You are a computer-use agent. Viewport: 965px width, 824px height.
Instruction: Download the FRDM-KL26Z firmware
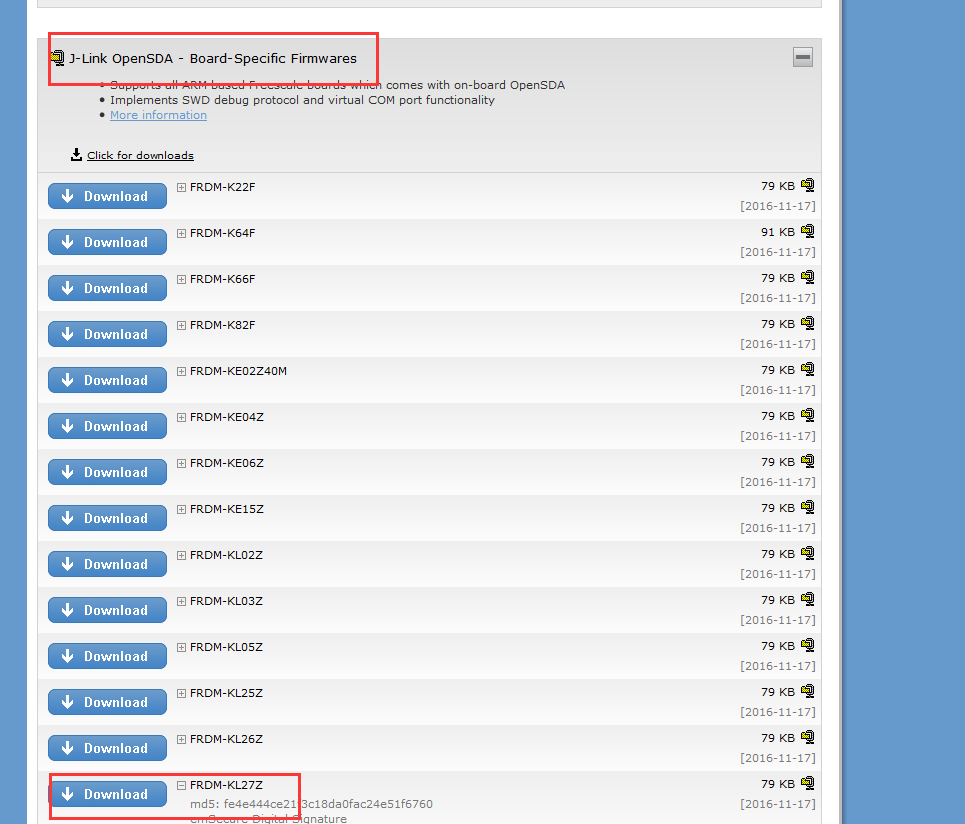[x=107, y=748]
